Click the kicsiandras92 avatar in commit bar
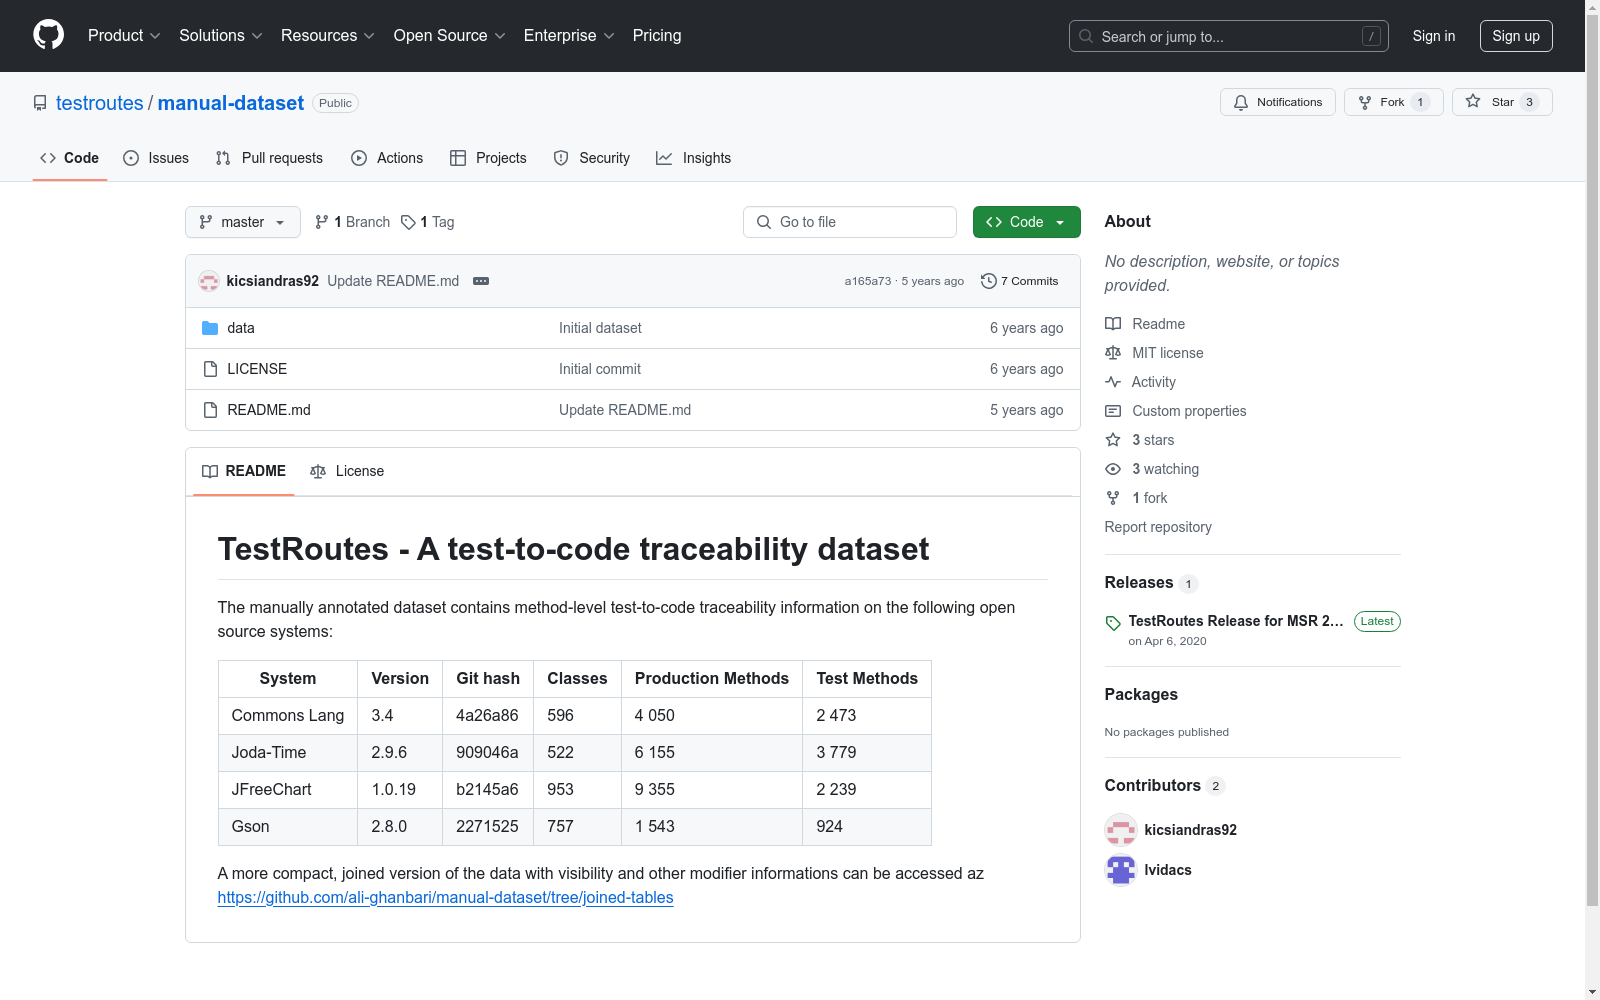Viewport: 1600px width, 1000px height. (x=209, y=281)
